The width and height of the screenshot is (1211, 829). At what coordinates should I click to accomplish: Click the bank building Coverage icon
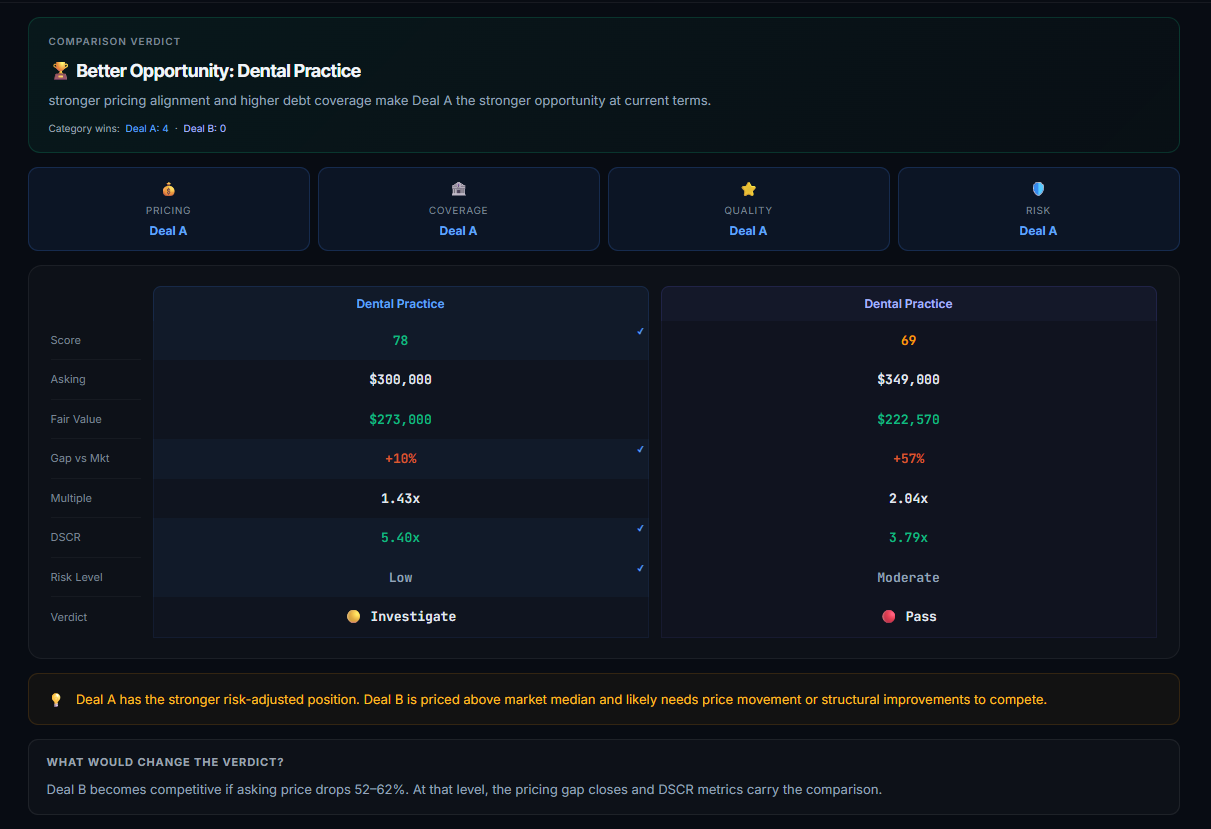tap(458, 189)
